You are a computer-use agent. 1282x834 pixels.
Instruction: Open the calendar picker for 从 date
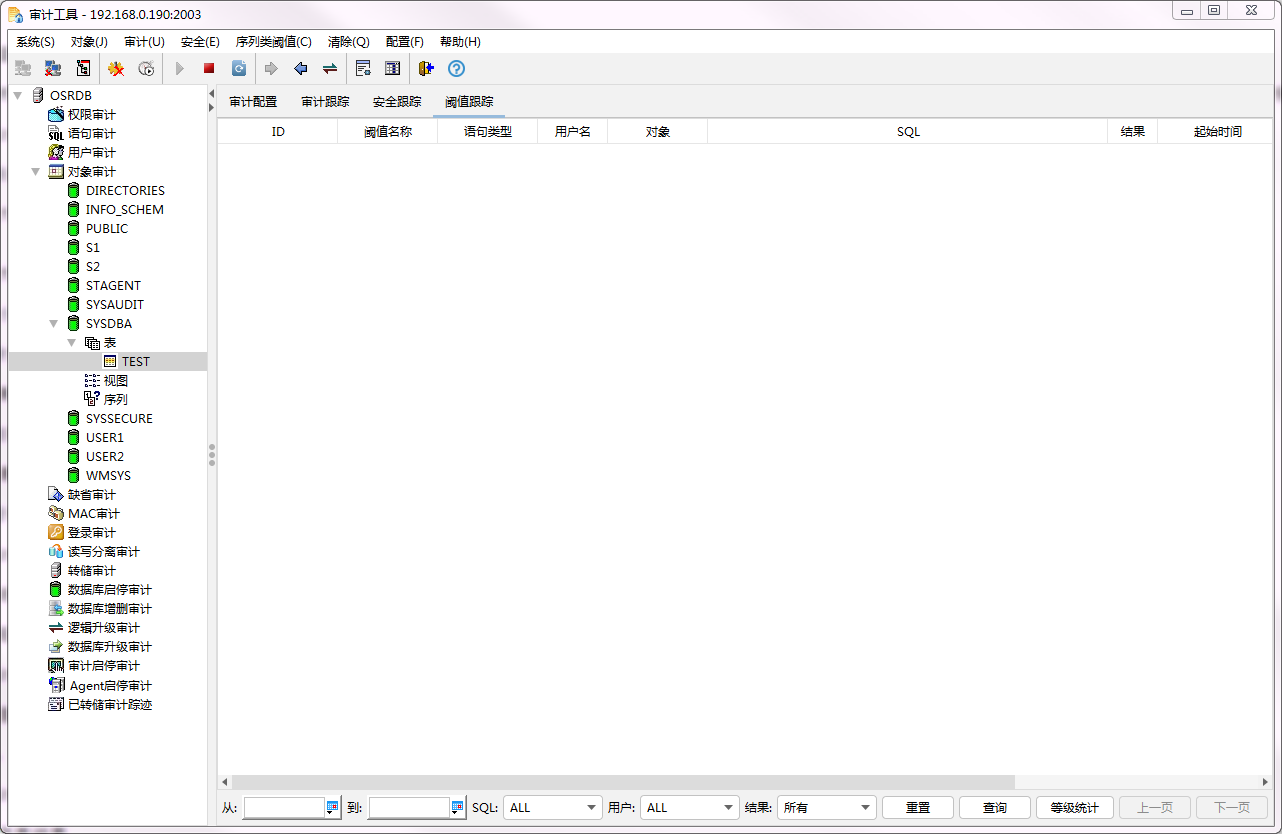tap(333, 808)
